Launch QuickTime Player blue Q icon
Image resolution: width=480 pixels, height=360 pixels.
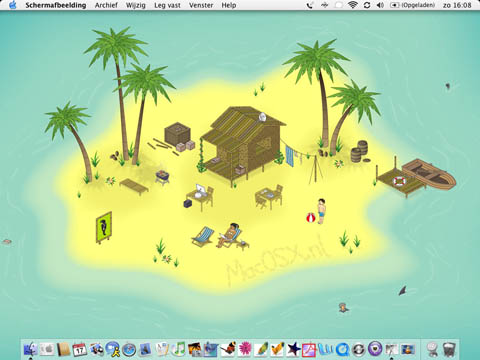tap(342, 349)
